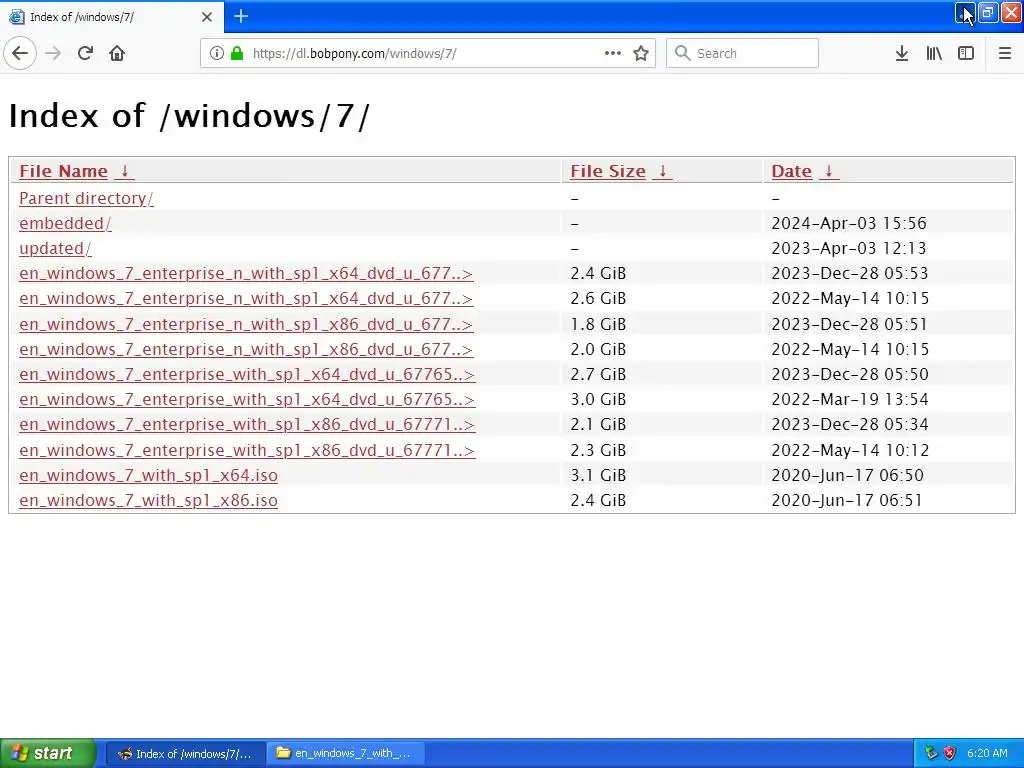View site information icon in address bar
This screenshot has height=768, width=1024.
click(x=217, y=53)
